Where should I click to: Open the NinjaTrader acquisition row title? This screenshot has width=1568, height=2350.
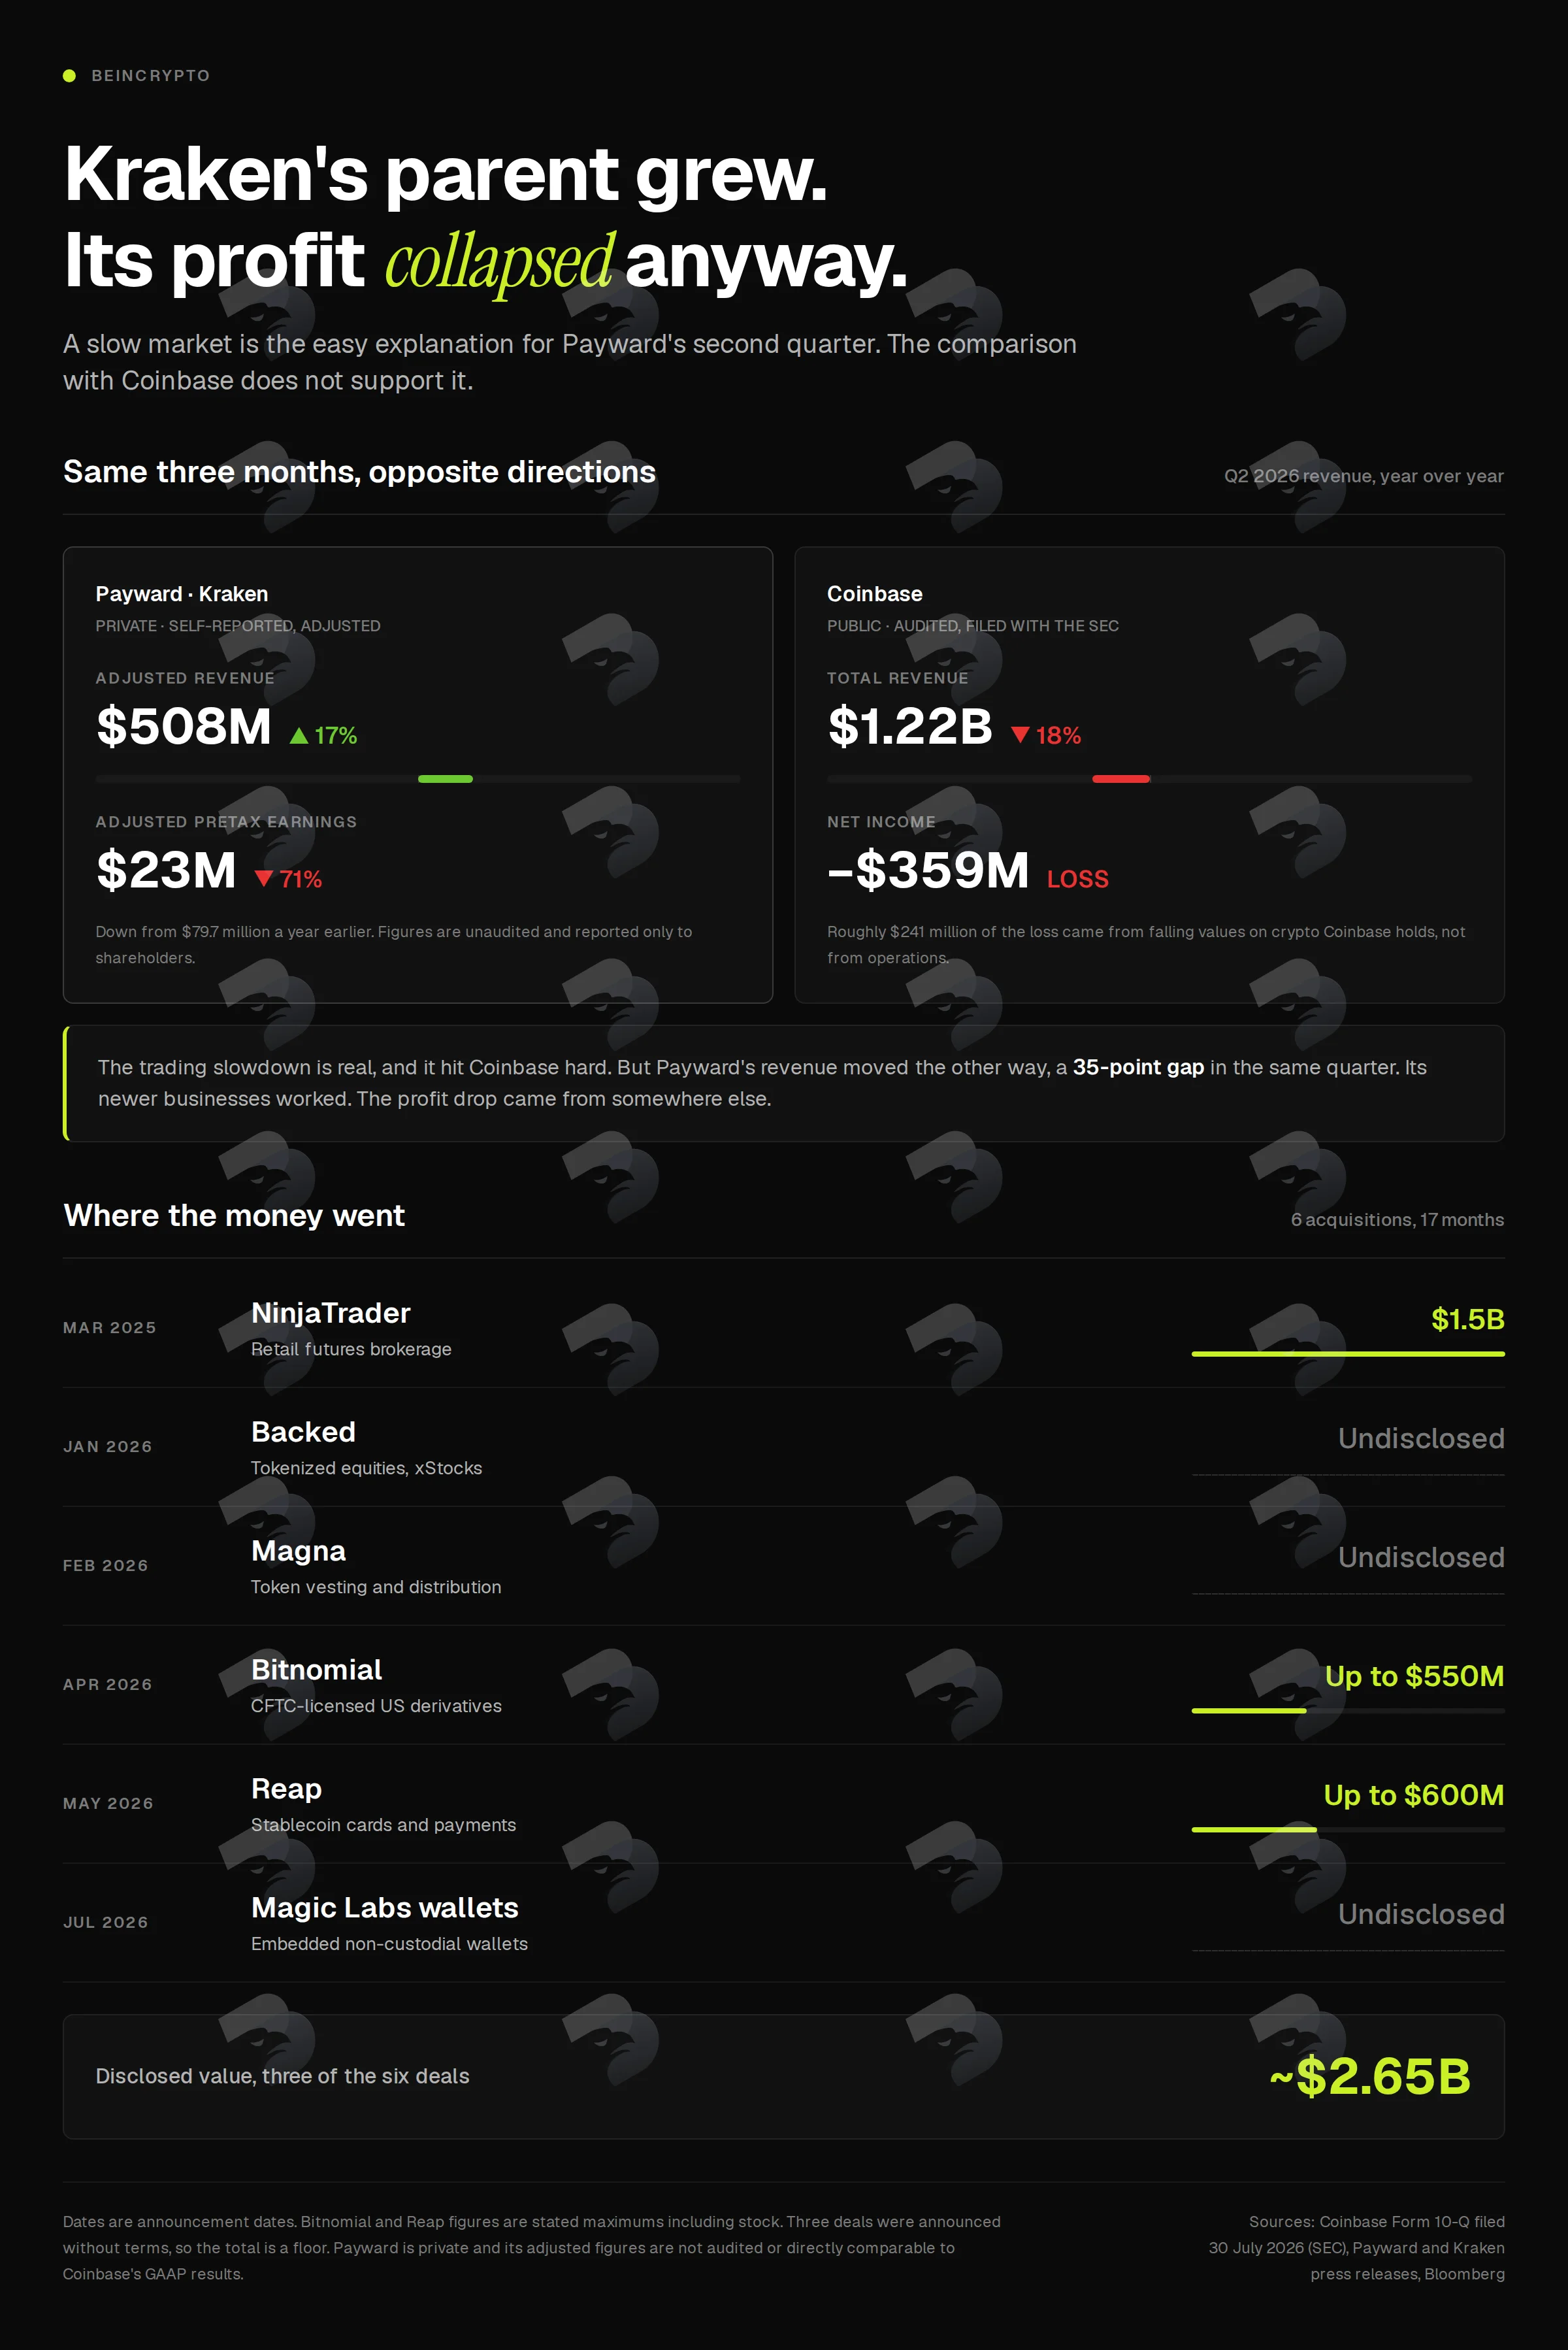coord(331,1313)
